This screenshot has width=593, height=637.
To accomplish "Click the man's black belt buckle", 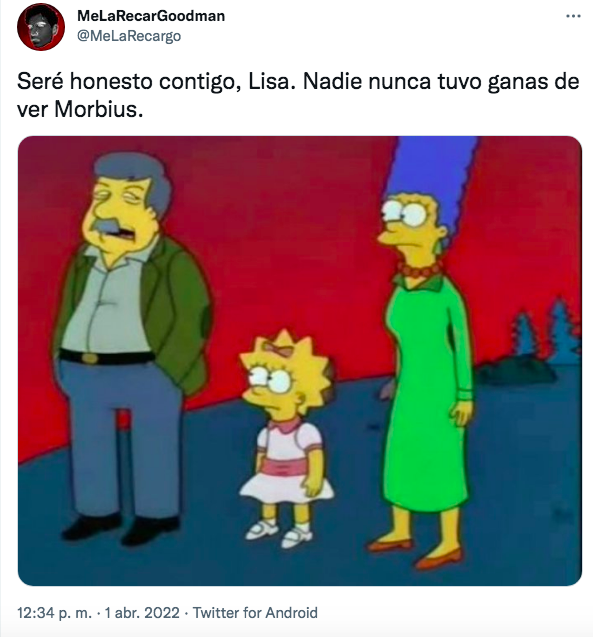I will coord(90,358).
